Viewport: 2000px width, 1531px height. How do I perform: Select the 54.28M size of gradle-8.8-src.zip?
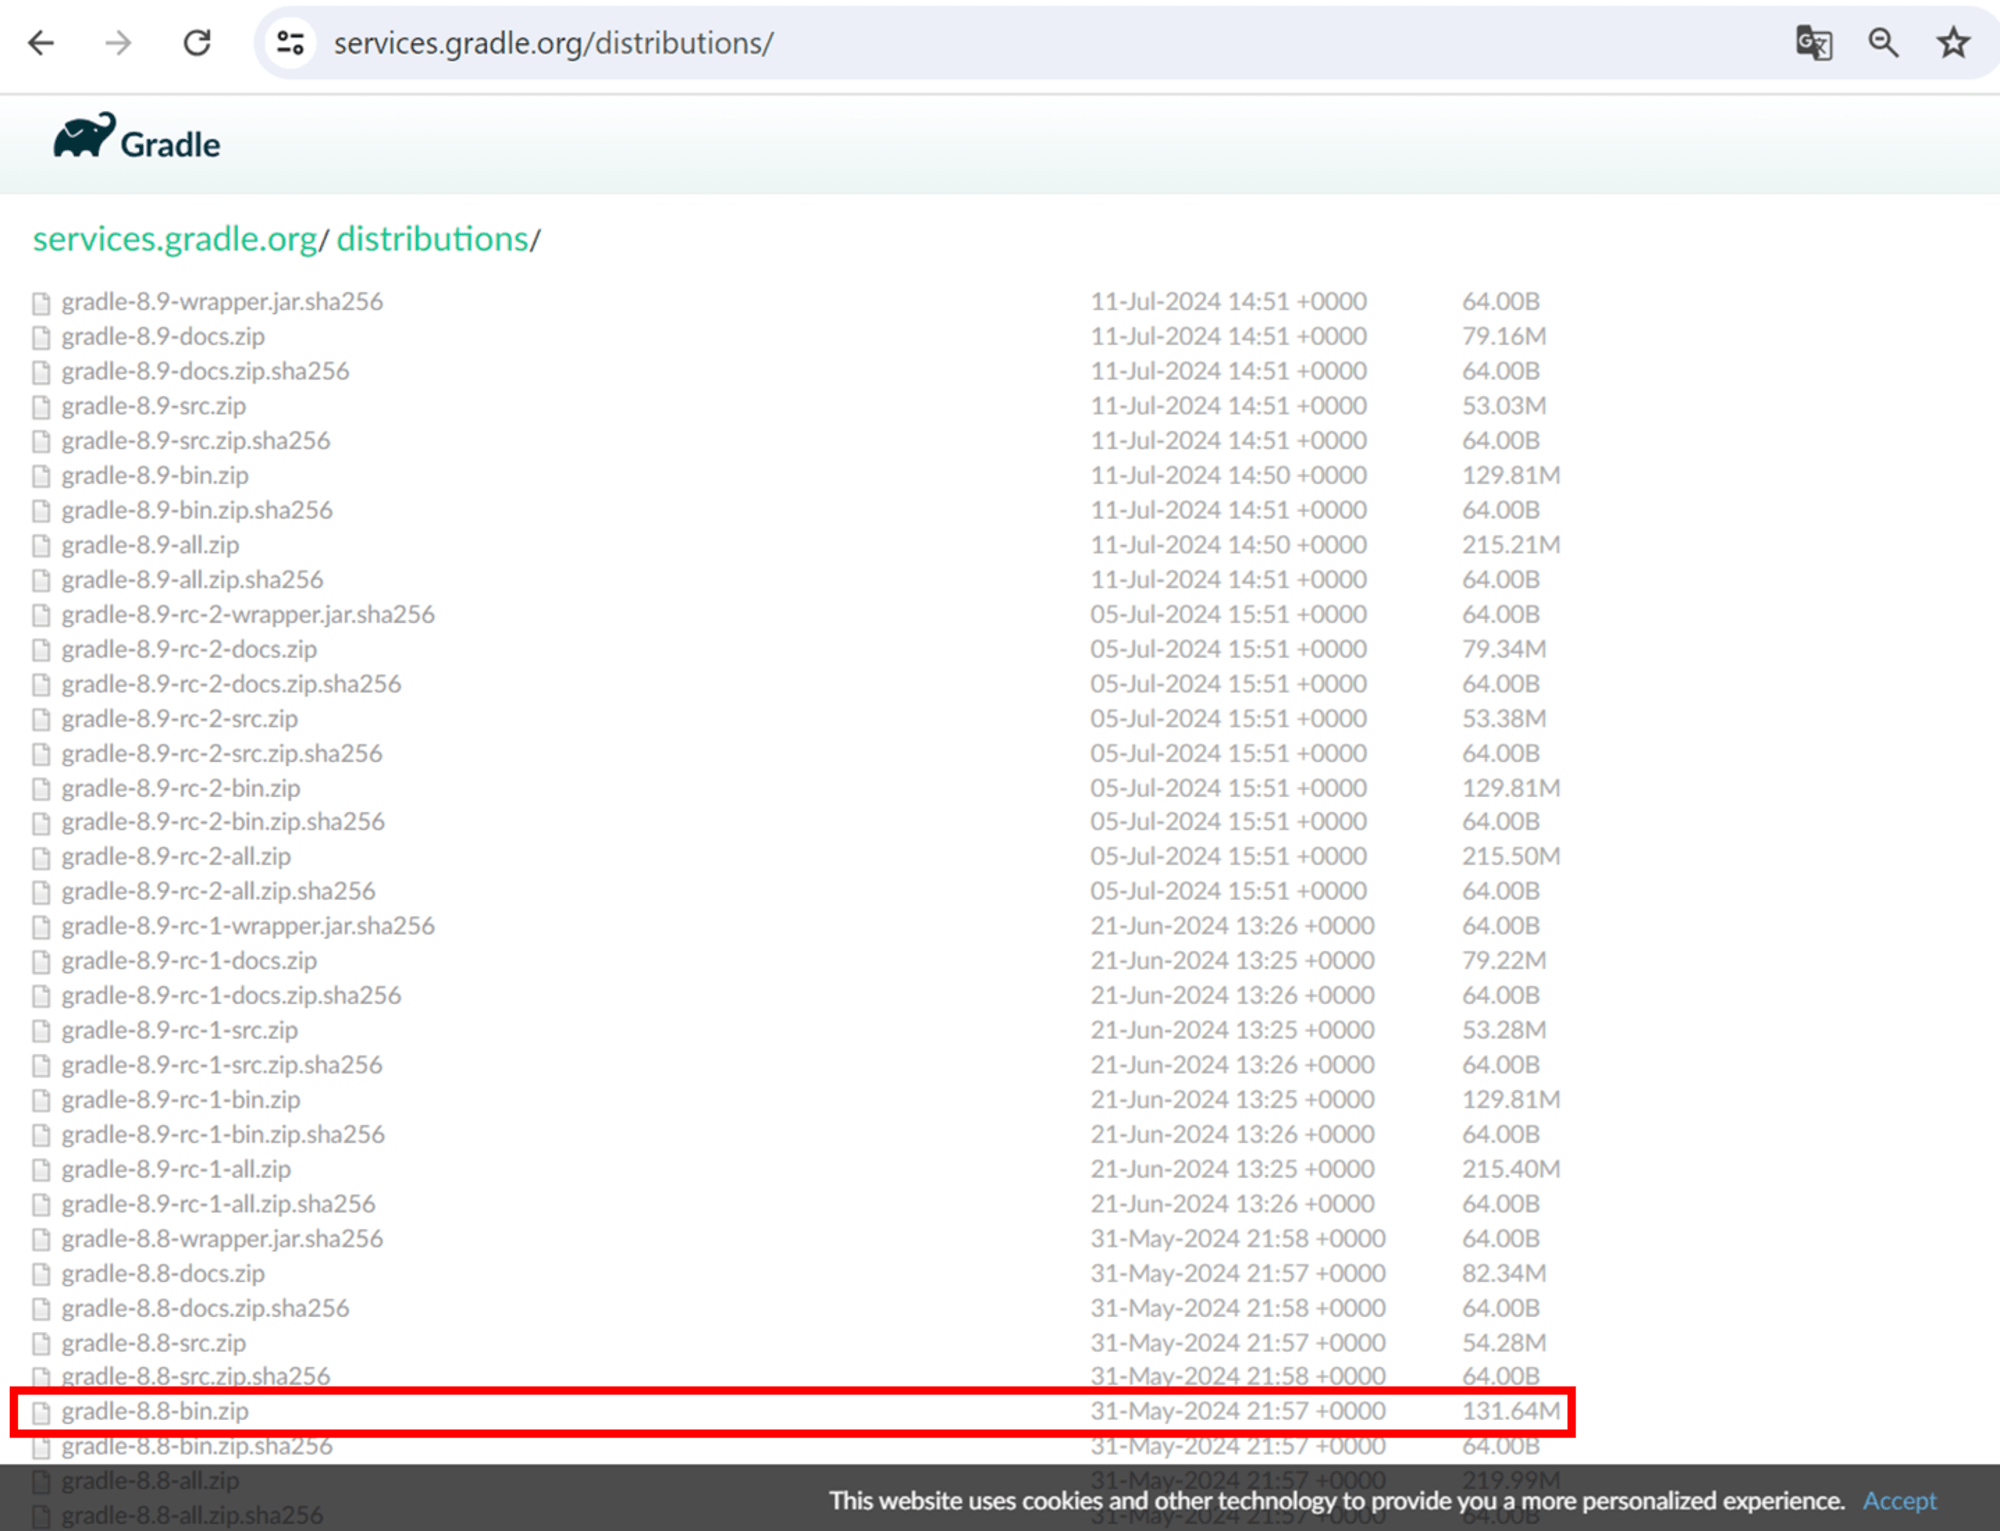1504,1343
